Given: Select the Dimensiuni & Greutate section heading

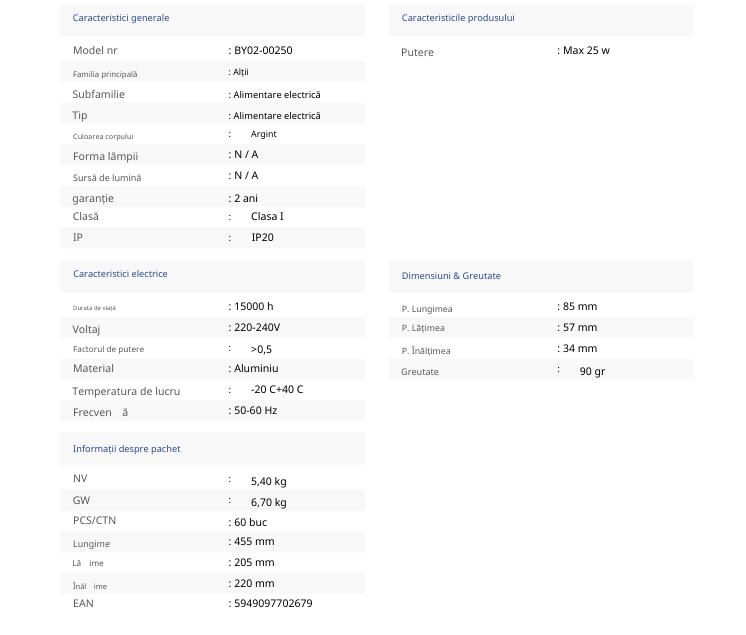Looking at the screenshot, I should coord(451,276).
